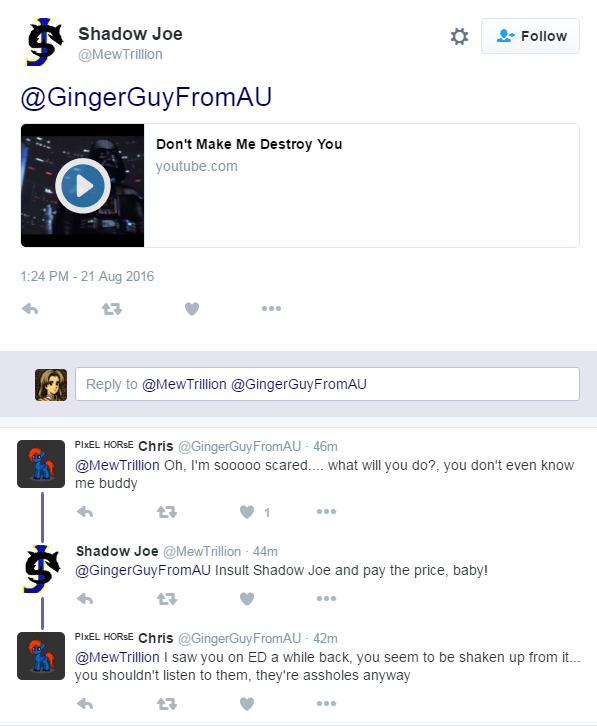Reply to Chris's 42m tweet

point(85,704)
